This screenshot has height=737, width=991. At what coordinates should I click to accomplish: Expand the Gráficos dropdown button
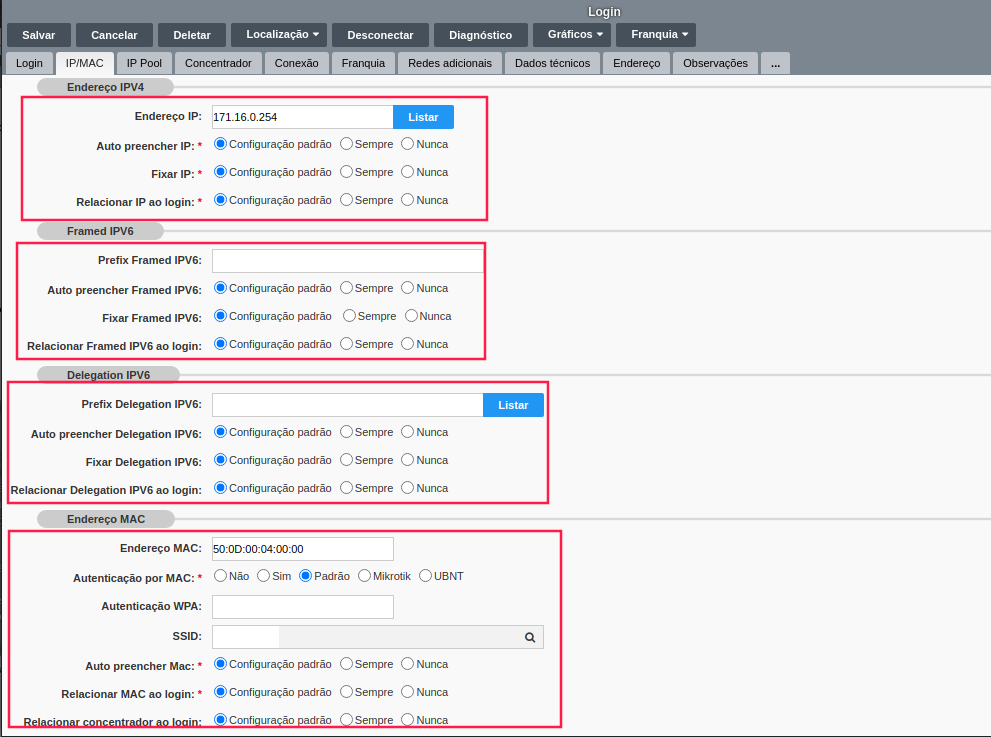tap(574, 35)
